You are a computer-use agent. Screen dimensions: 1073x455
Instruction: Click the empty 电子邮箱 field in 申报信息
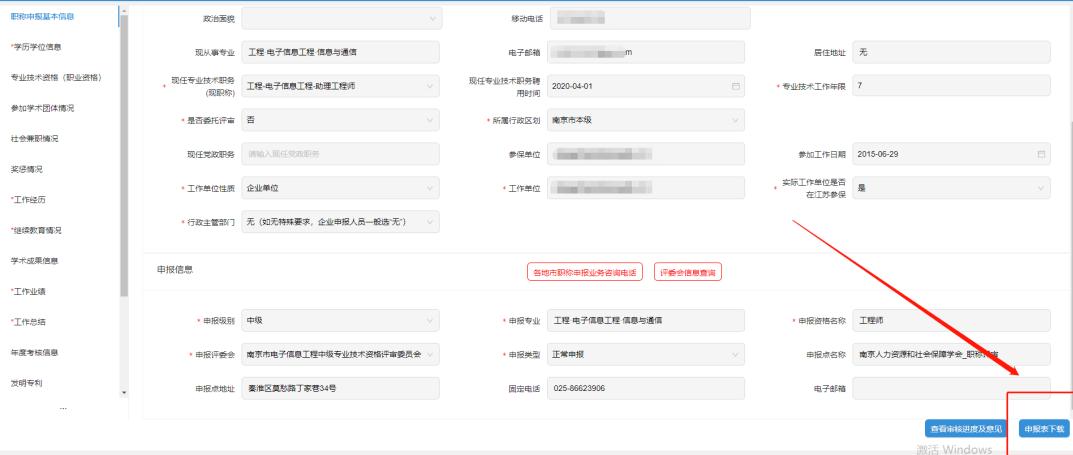coord(951,388)
